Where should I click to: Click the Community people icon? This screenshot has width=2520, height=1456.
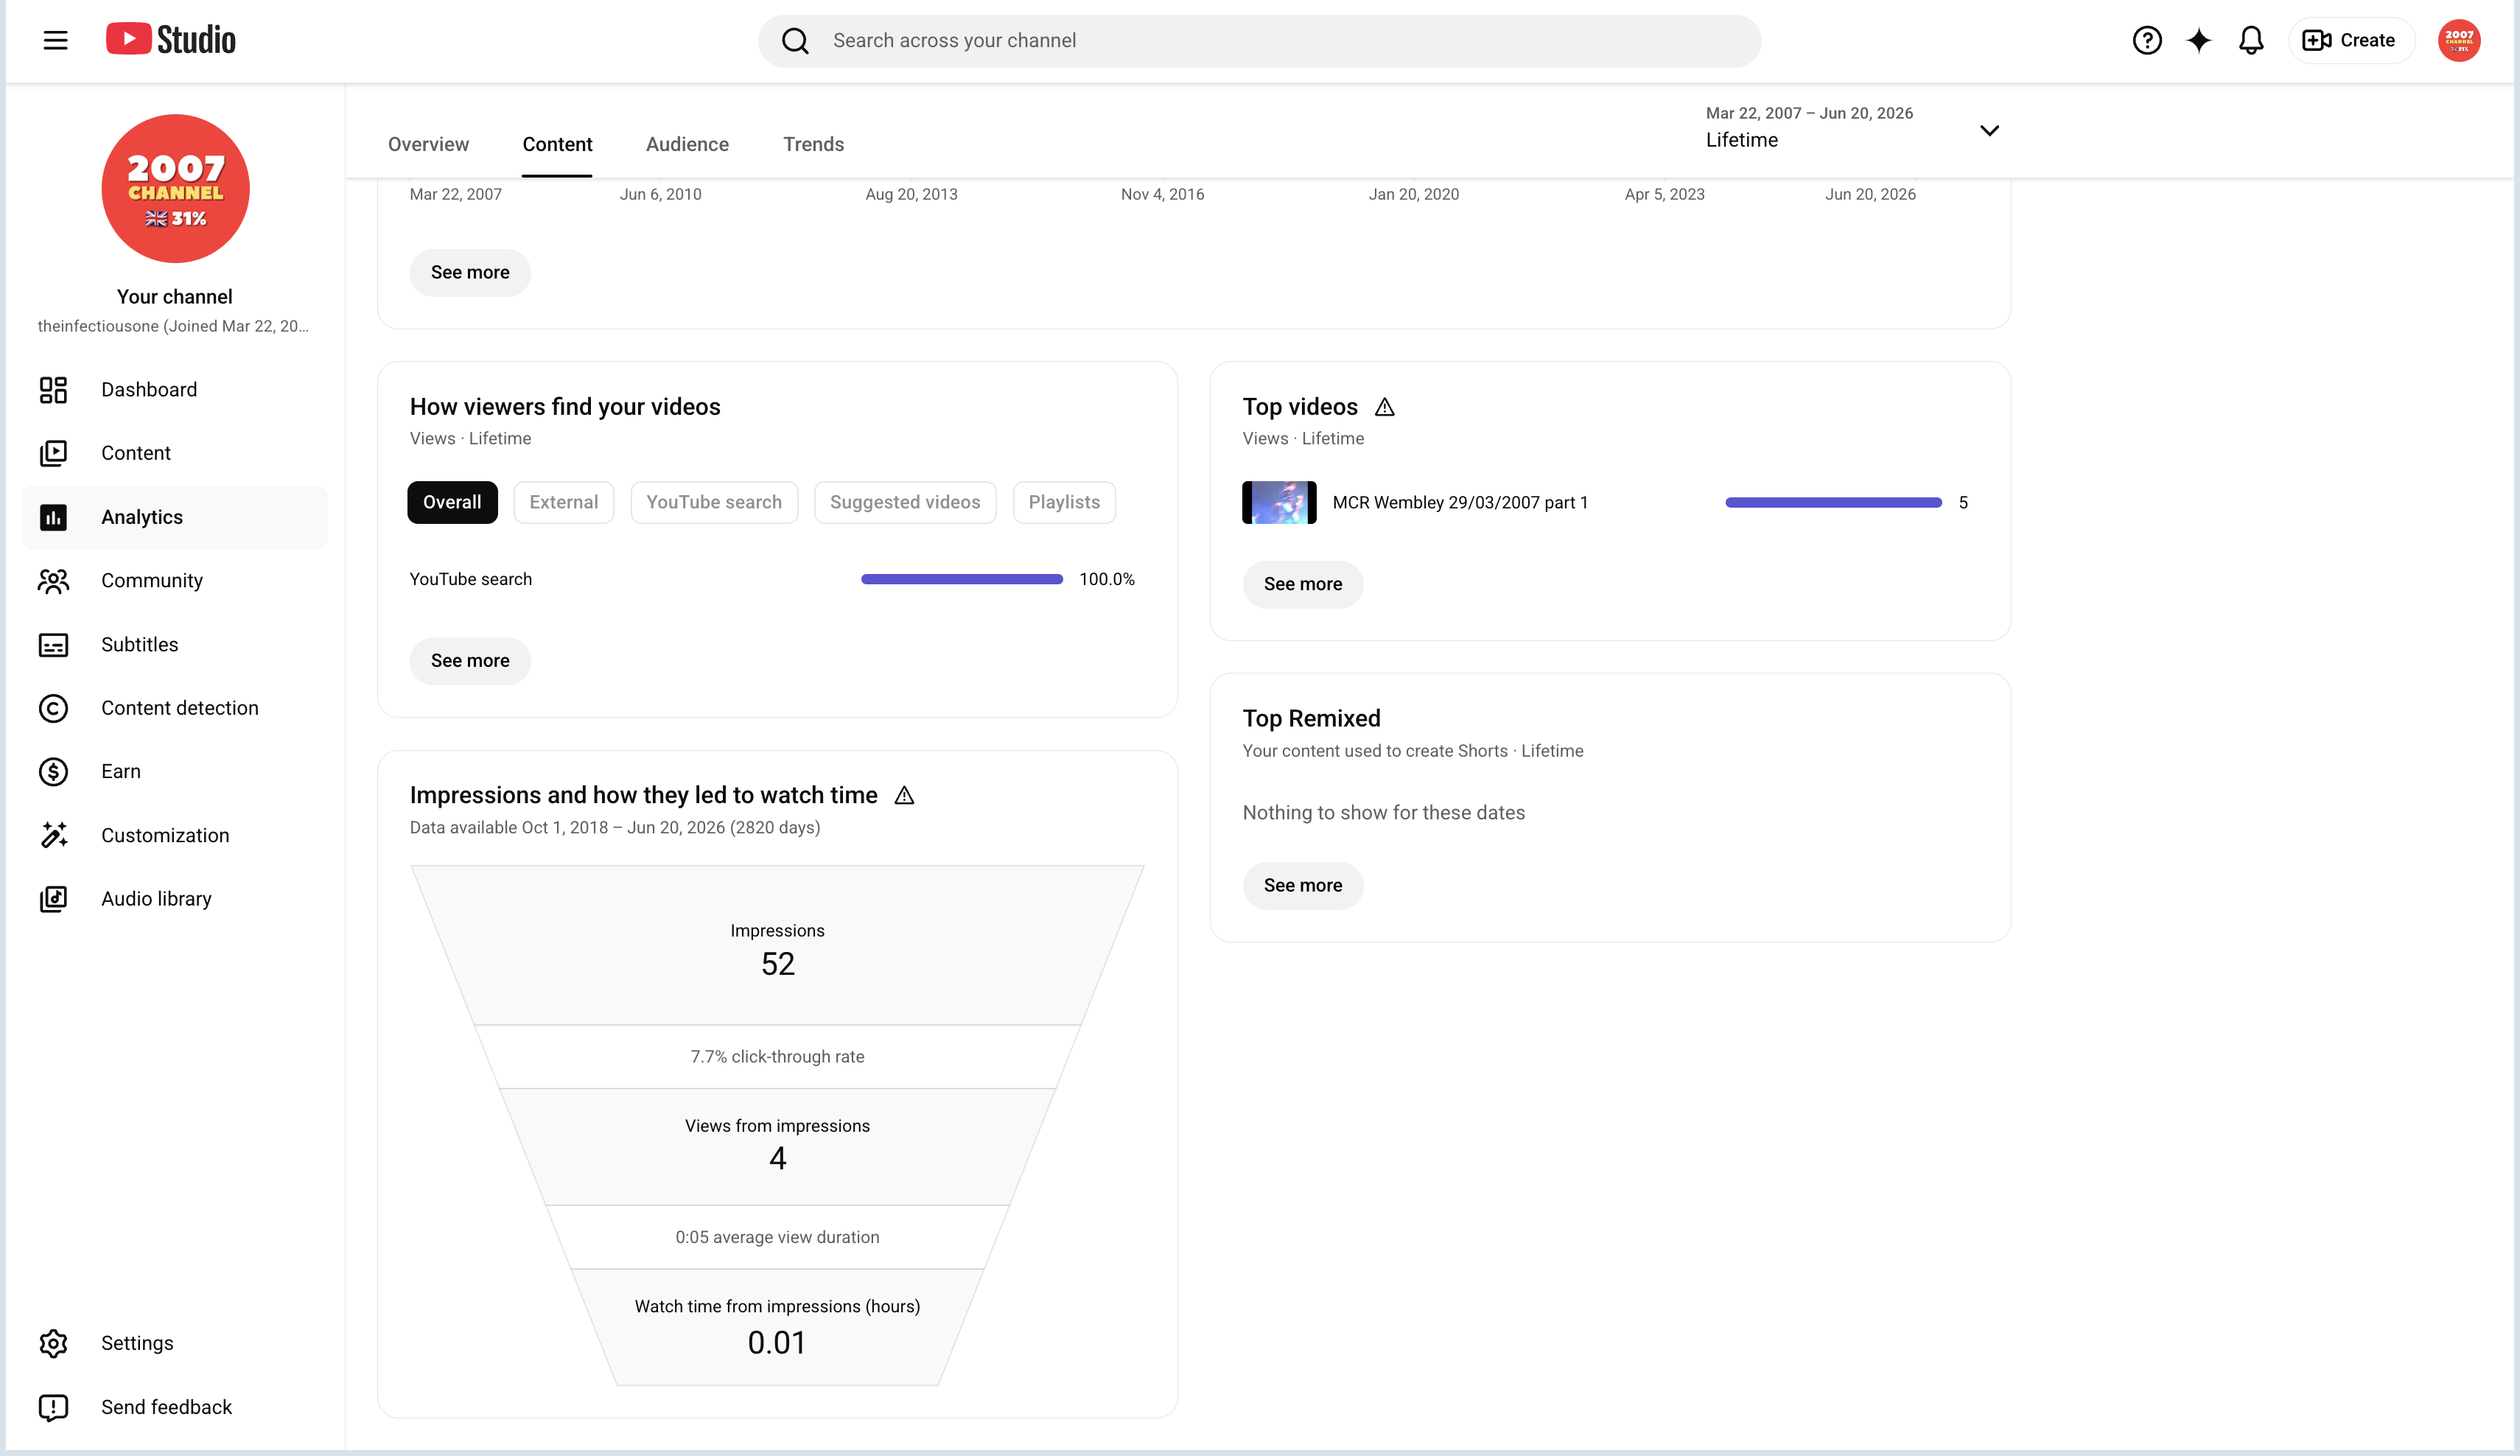click(x=53, y=581)
